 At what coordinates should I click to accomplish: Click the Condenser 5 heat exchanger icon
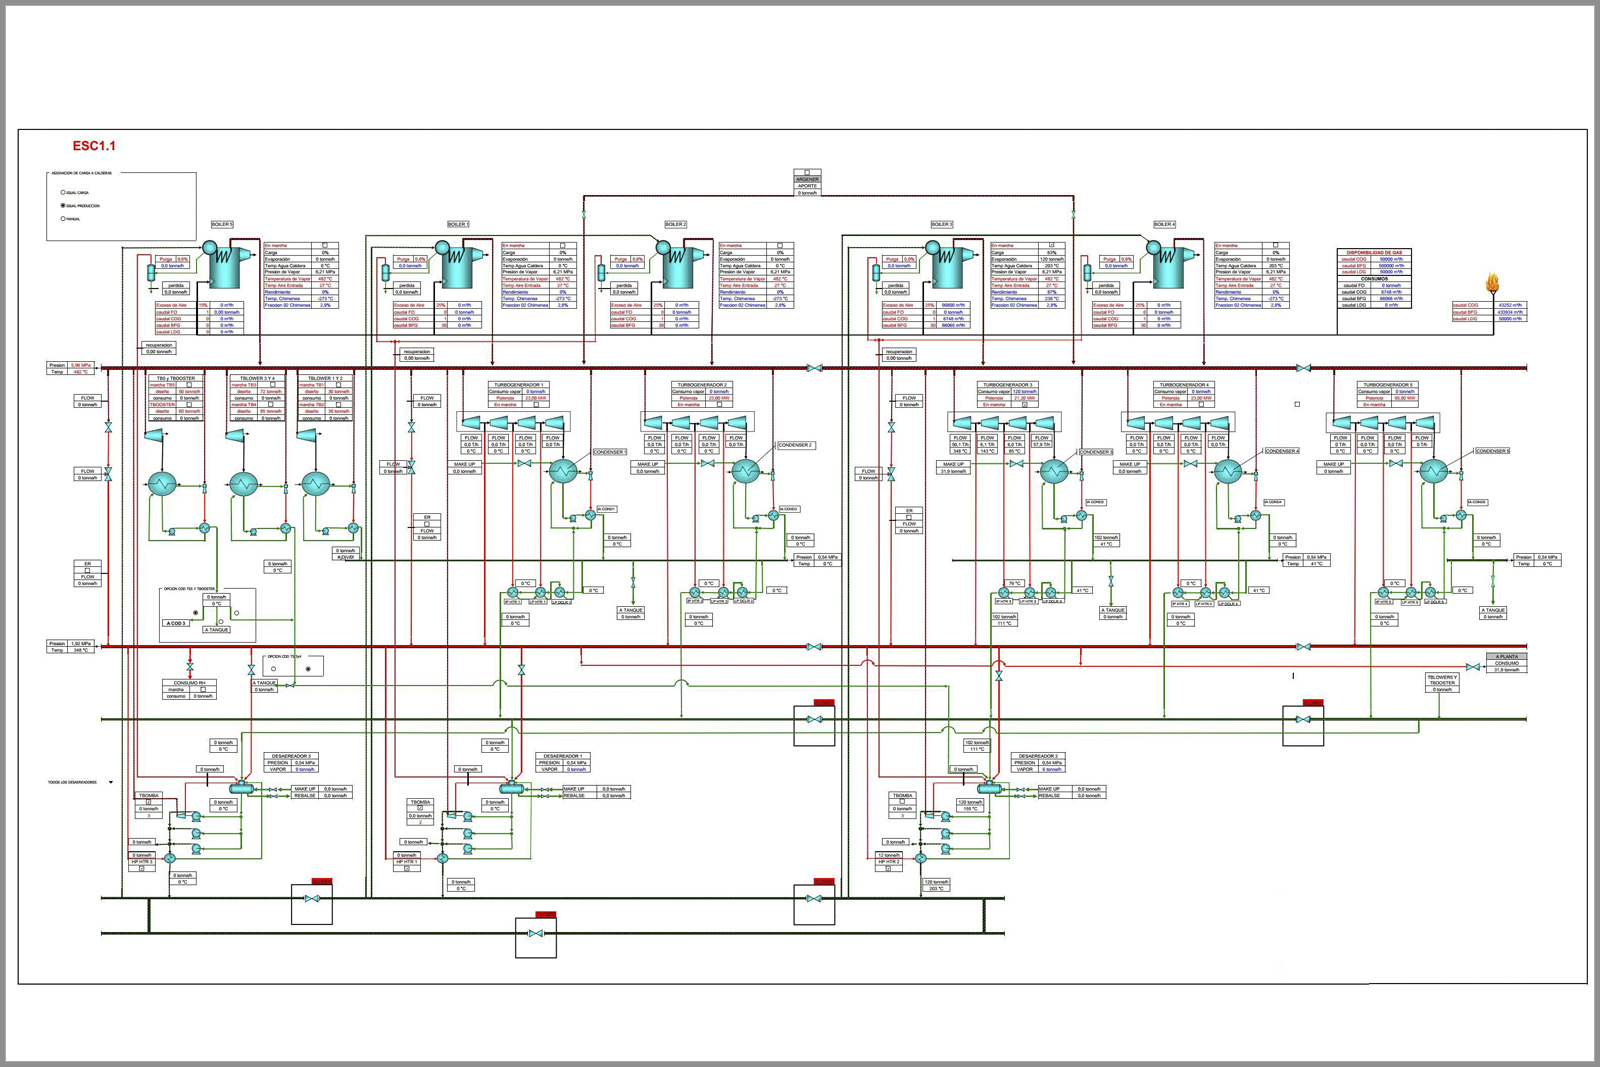click(x=1434, y=472)
